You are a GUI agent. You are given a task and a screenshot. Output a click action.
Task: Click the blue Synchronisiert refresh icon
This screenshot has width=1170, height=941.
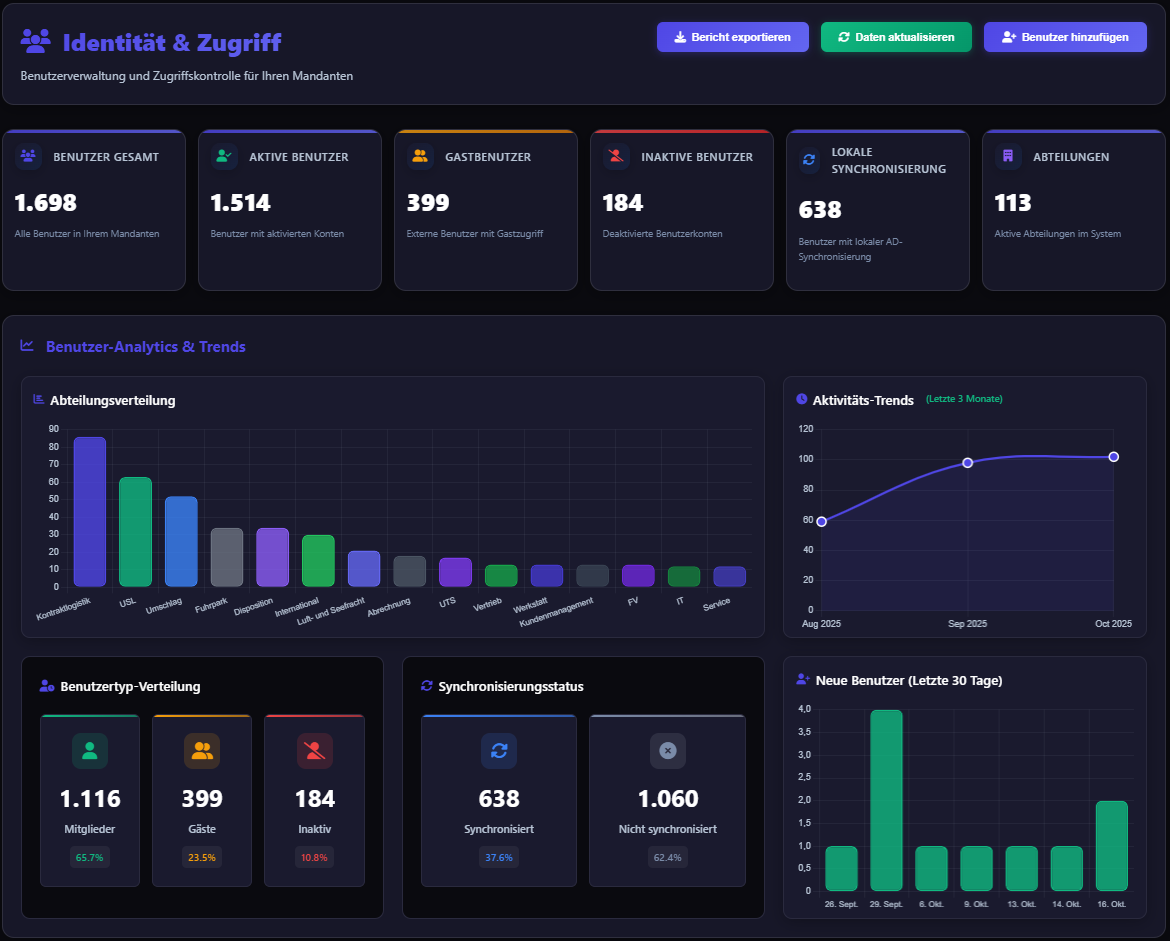coord(499,750)
